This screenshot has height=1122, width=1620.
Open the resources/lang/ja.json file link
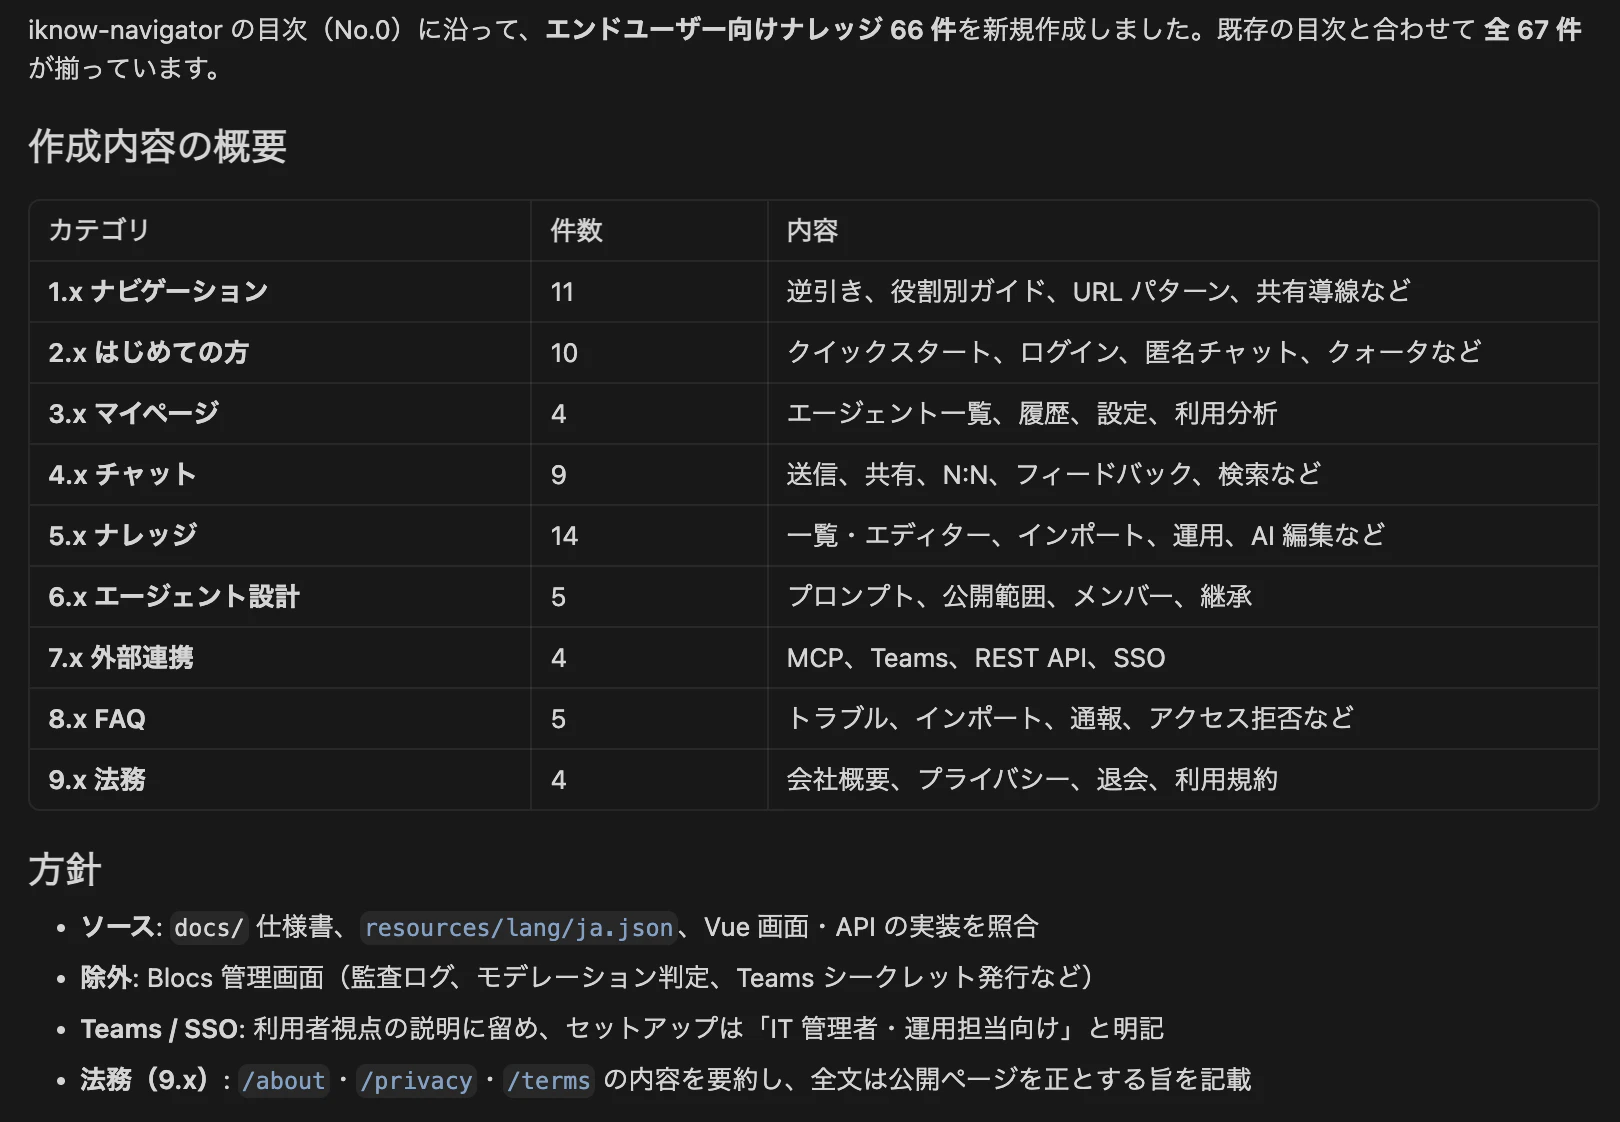coord(519,928)
